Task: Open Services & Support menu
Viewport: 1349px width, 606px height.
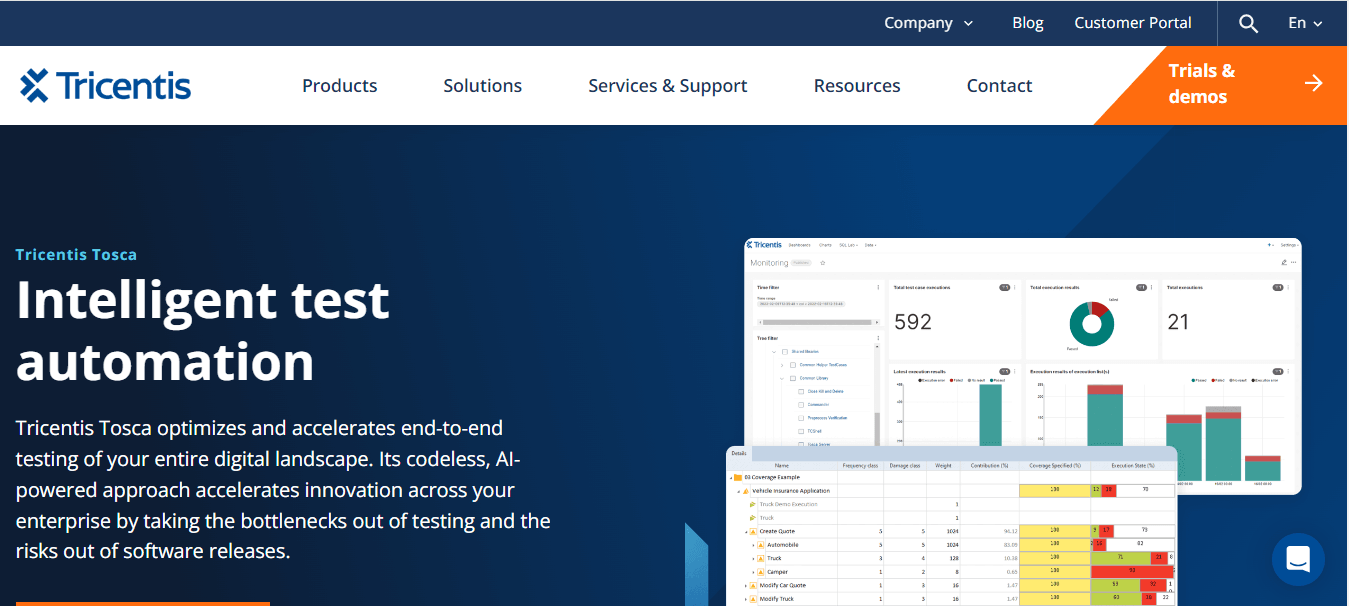Action: point(668,86)
